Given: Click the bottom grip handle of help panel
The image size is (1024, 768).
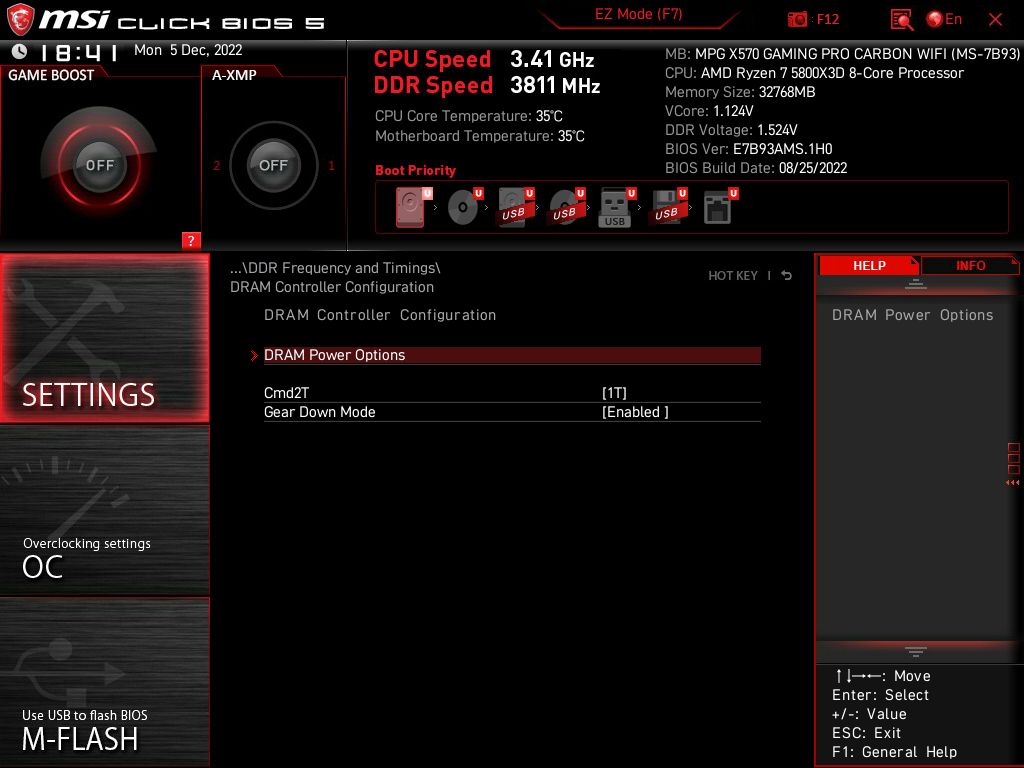Looking at the screenshot, I should tap(916, 651).
